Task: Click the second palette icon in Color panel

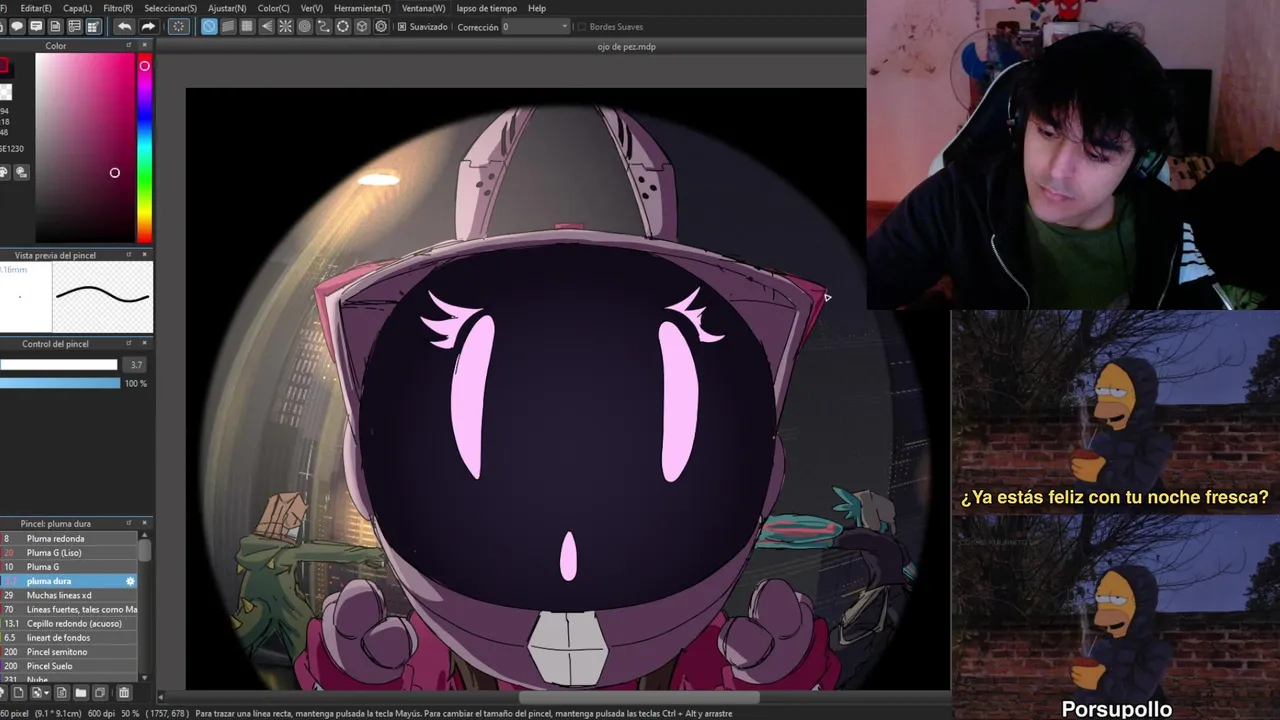Action: click(21, 172)
